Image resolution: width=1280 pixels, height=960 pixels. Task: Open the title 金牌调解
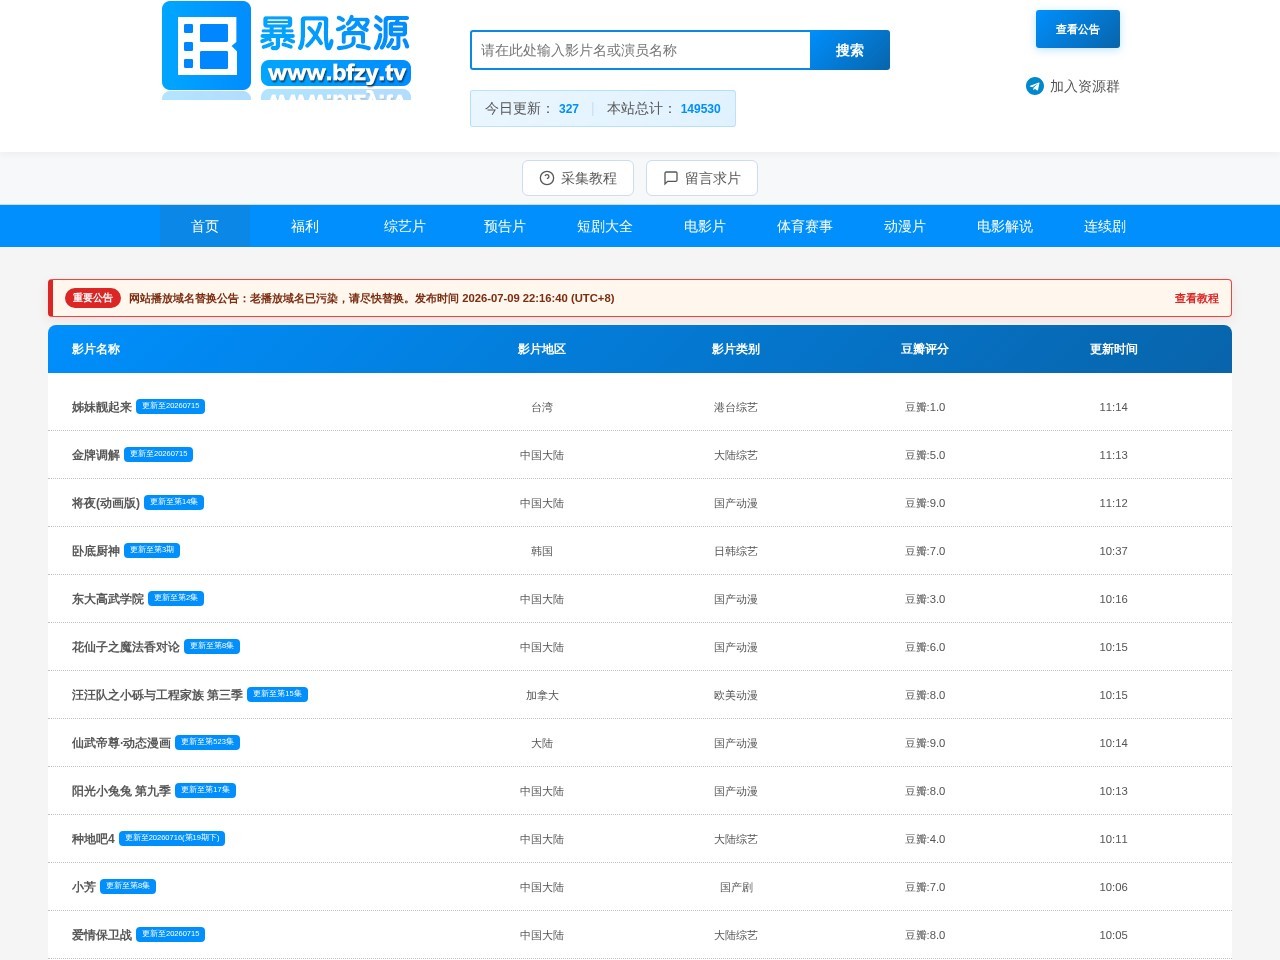pos(95,455)
